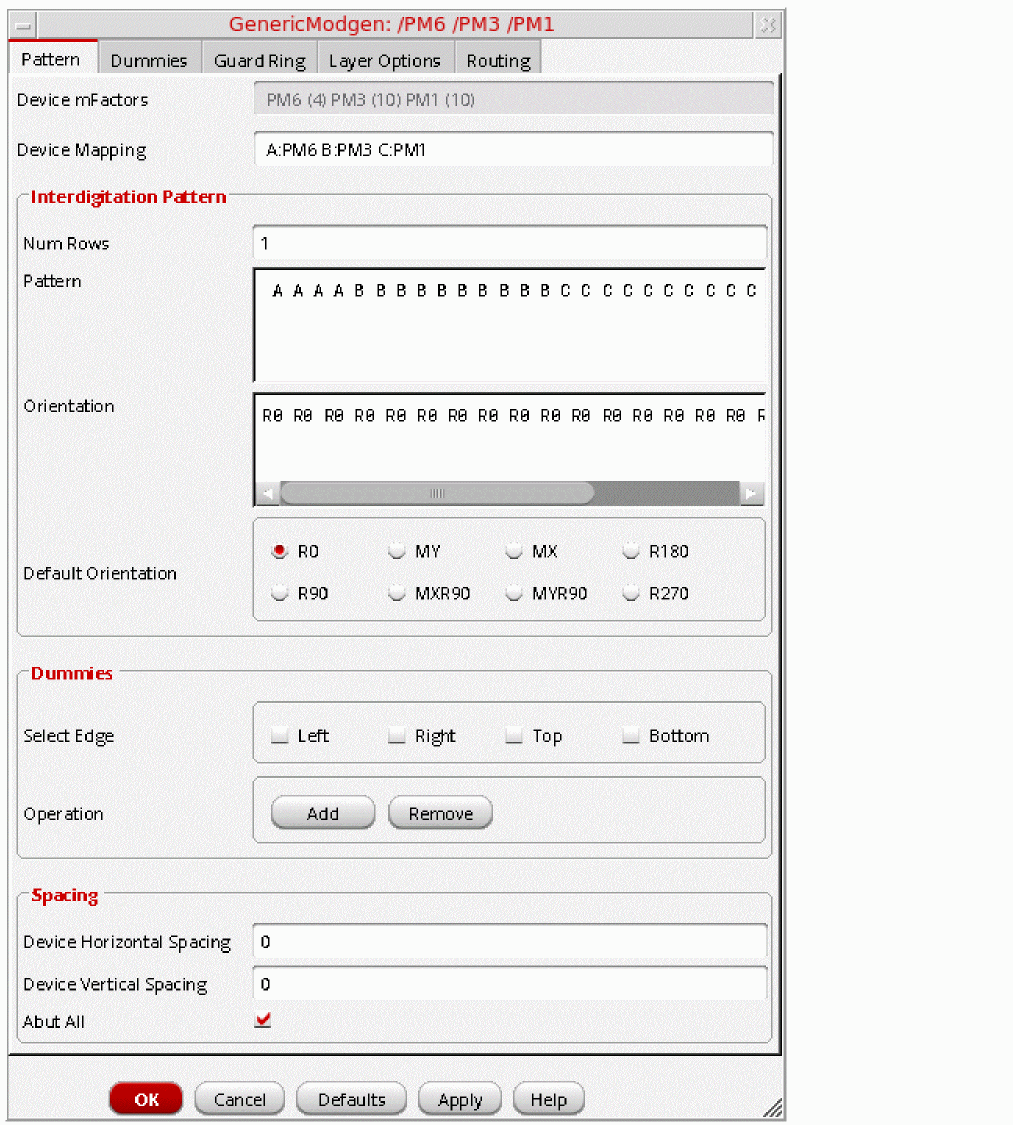This screenshot has height=1125, width=1013.
Task: Open the Routing tab
Action: pyautogui.click(x=499, y=60)
